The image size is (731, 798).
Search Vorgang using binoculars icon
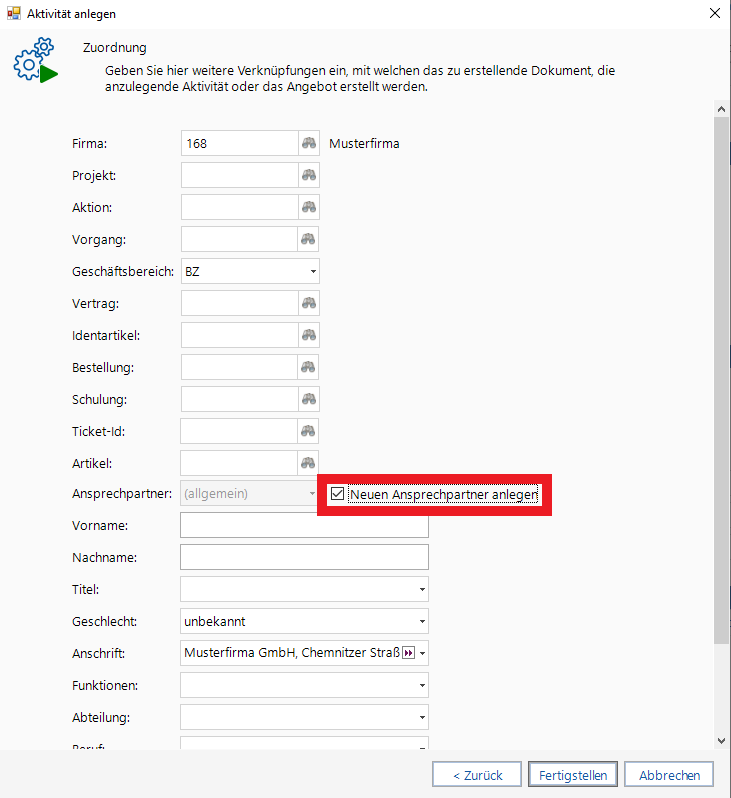[x=309, y=239]
